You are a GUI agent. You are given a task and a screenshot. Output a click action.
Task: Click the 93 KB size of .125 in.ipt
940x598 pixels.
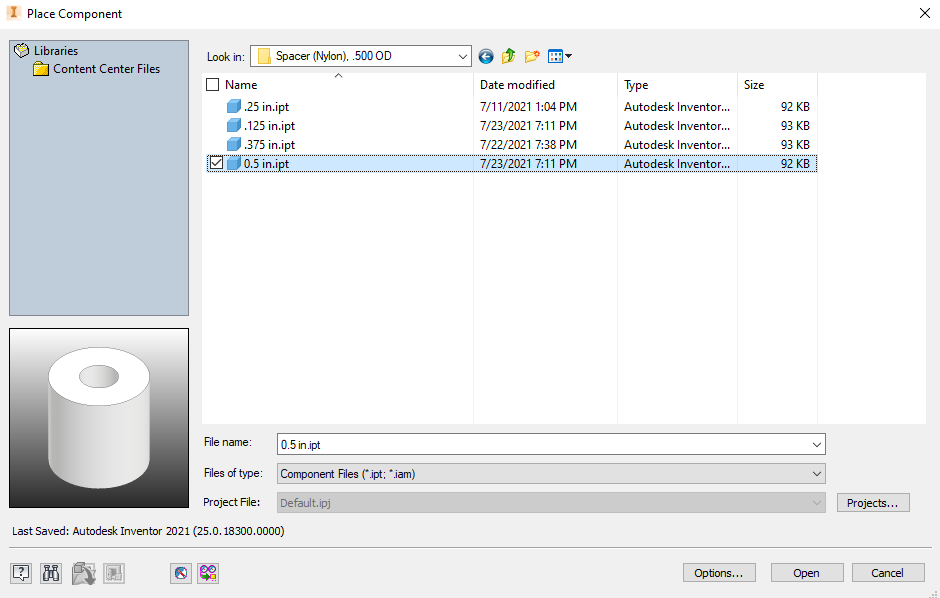point(795,126)
